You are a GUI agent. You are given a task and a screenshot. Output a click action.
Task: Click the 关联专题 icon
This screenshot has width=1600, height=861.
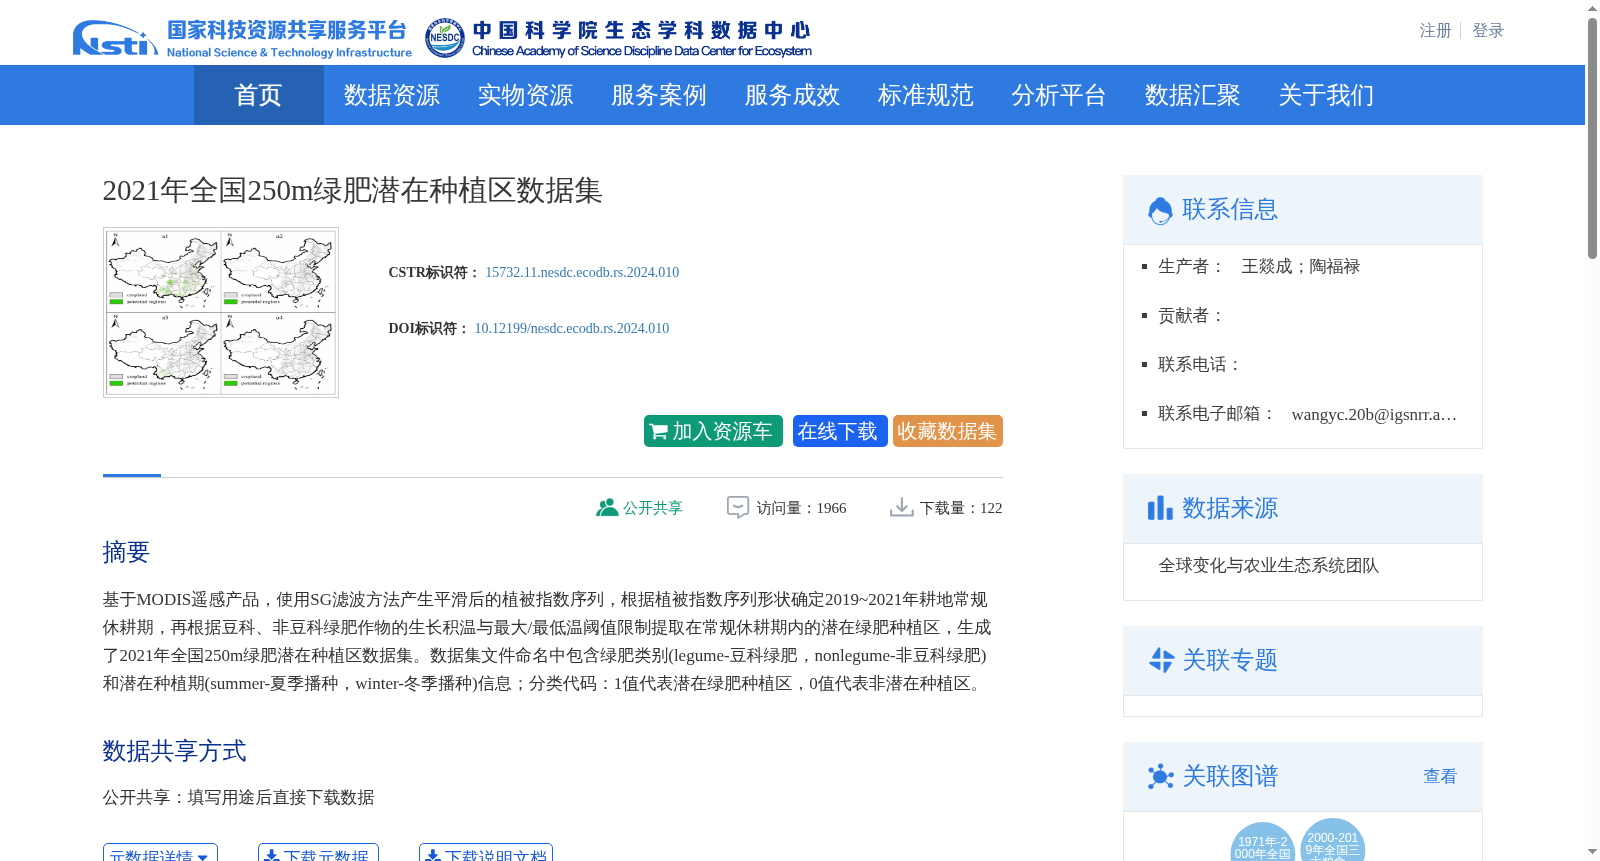tap(1161, 660)
